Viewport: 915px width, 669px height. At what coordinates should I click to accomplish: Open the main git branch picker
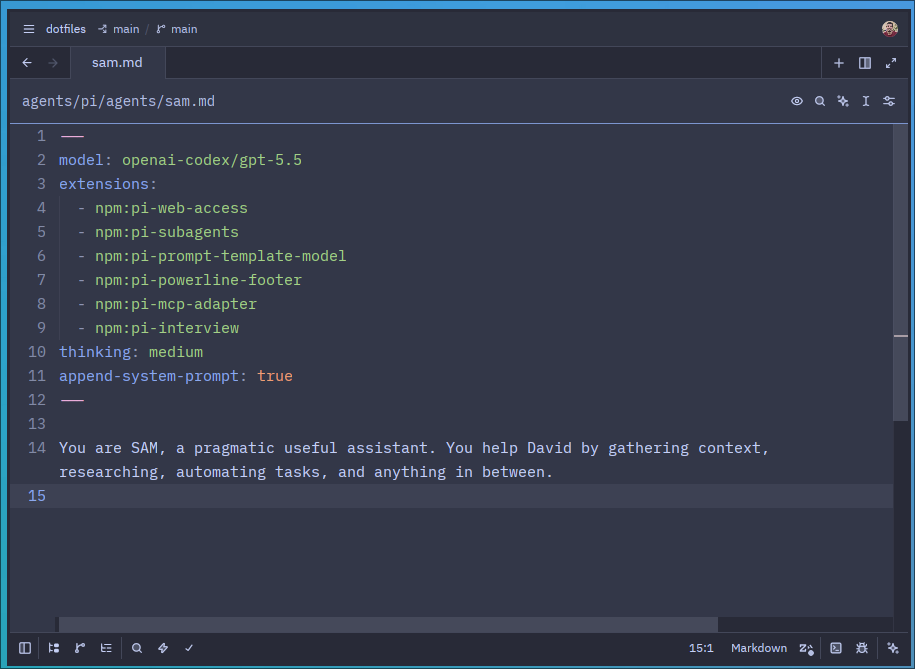pyautogui.click(x=177, y=29)
